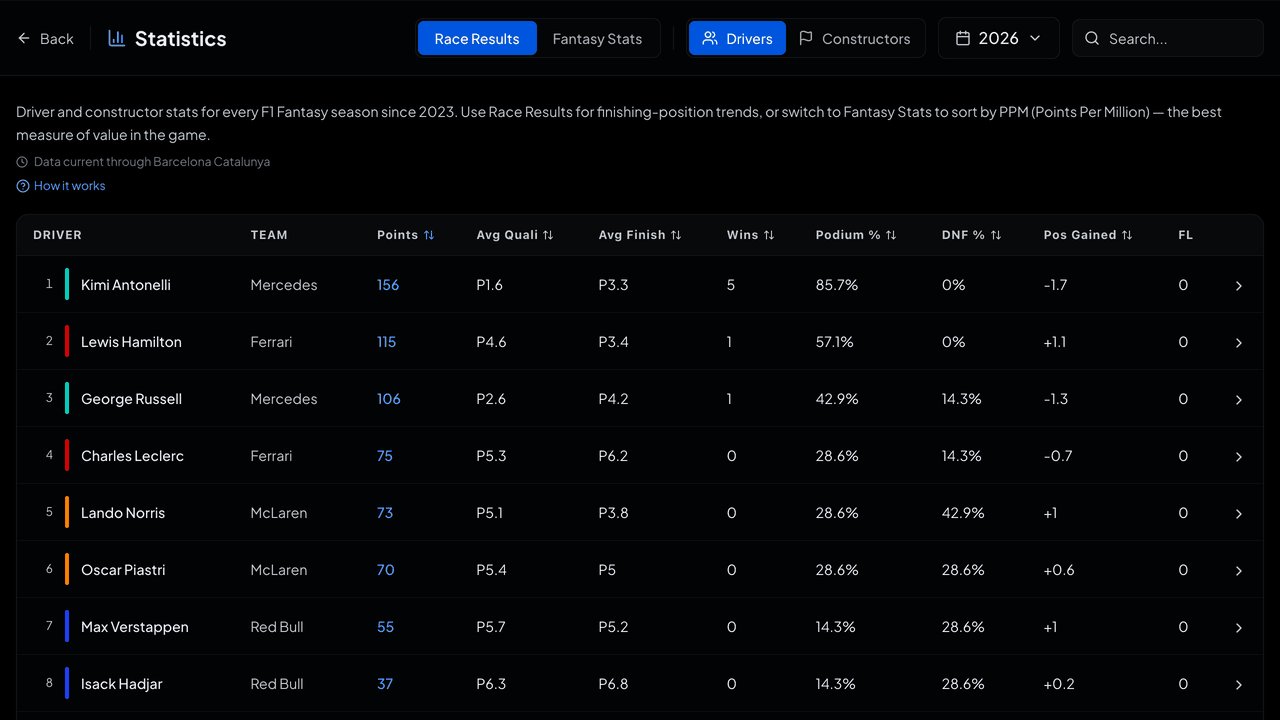This screenshot has height=720, width=1280.
Task: Click the sort icon next to Wins
Action: click(x=769, y=235)
